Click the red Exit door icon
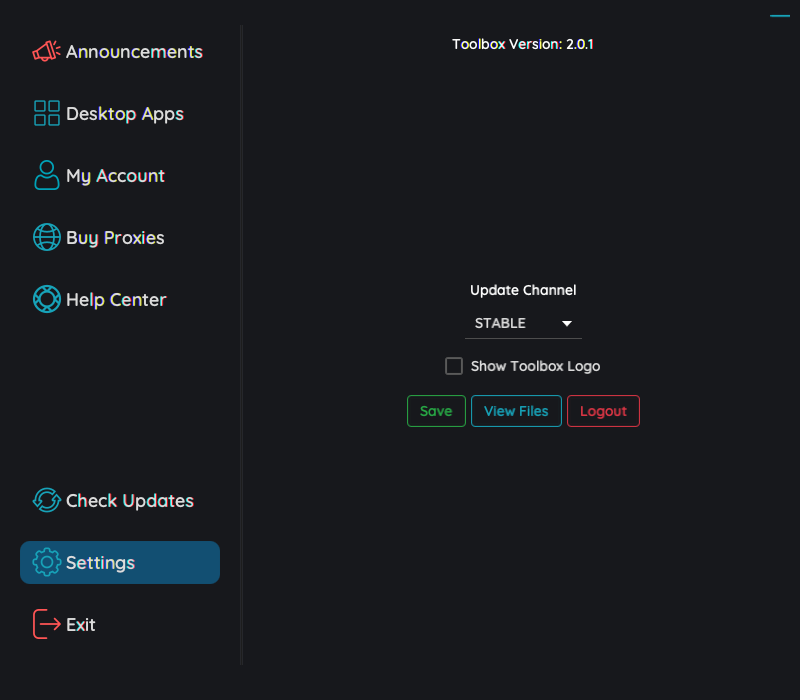 click(46, 625)
